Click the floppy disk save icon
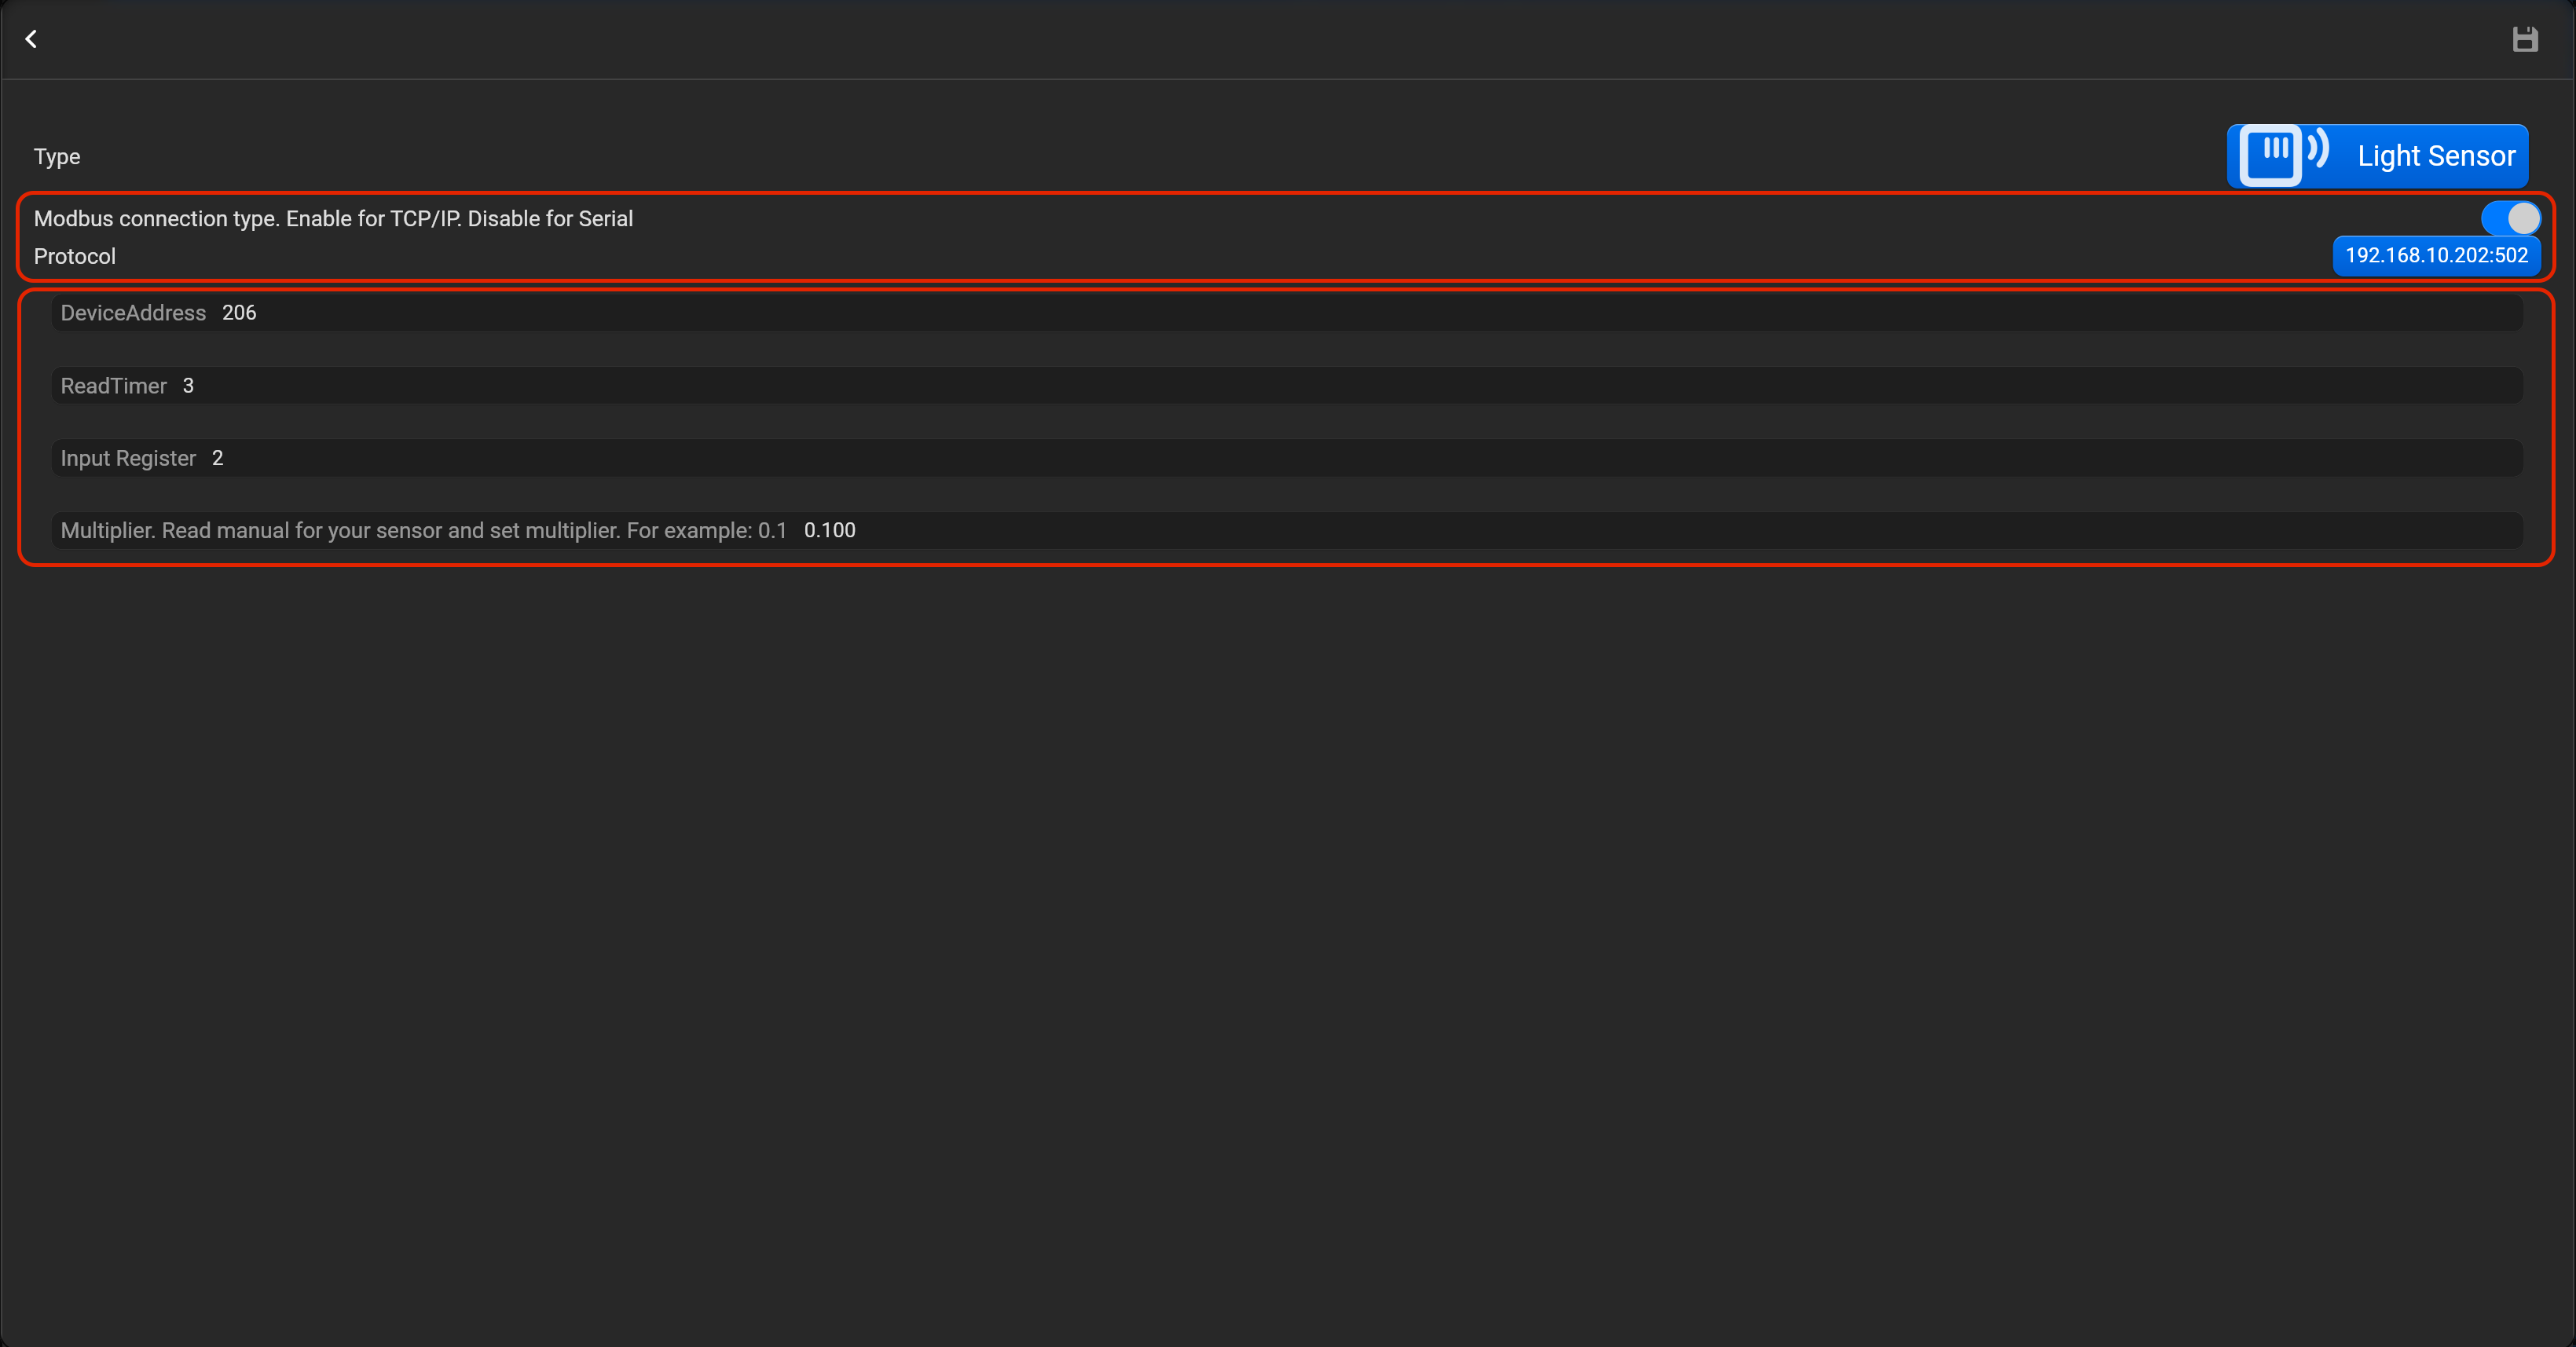 tap(2524, 39)
